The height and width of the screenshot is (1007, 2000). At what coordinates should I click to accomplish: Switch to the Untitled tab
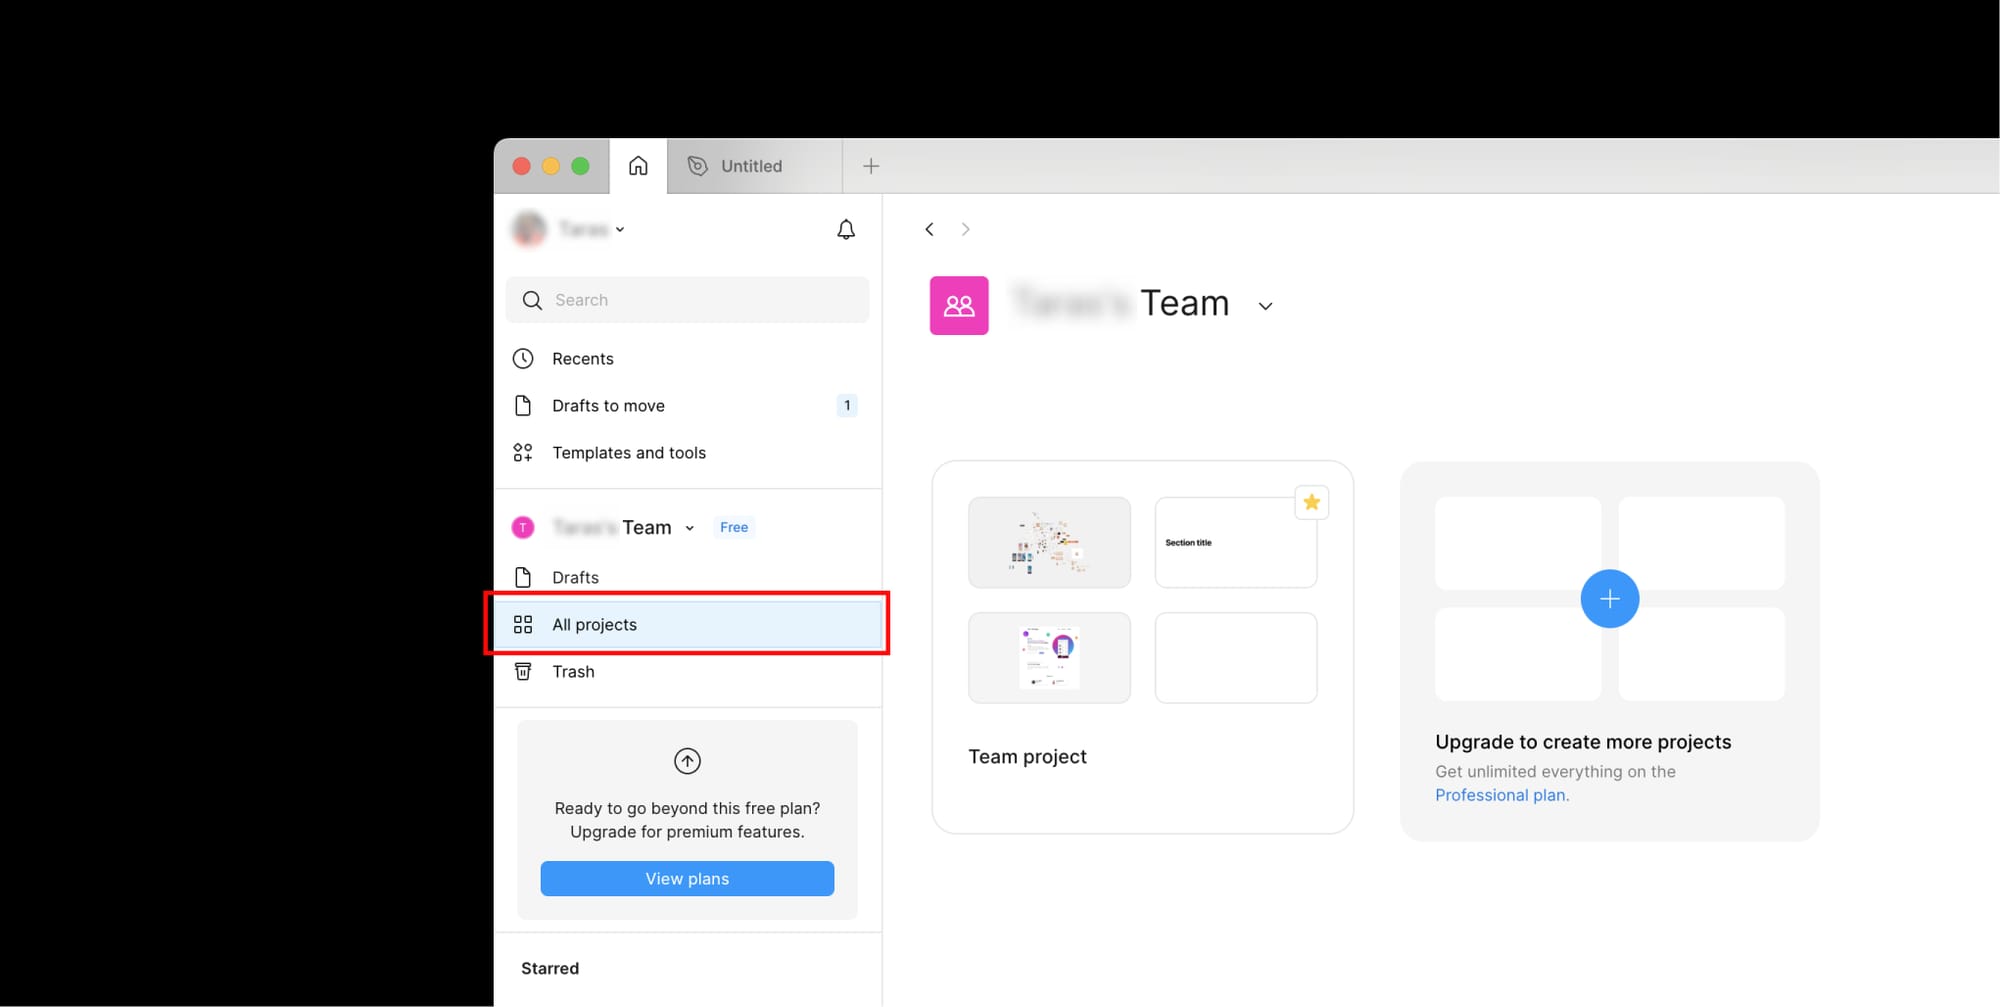click(754, 166)
